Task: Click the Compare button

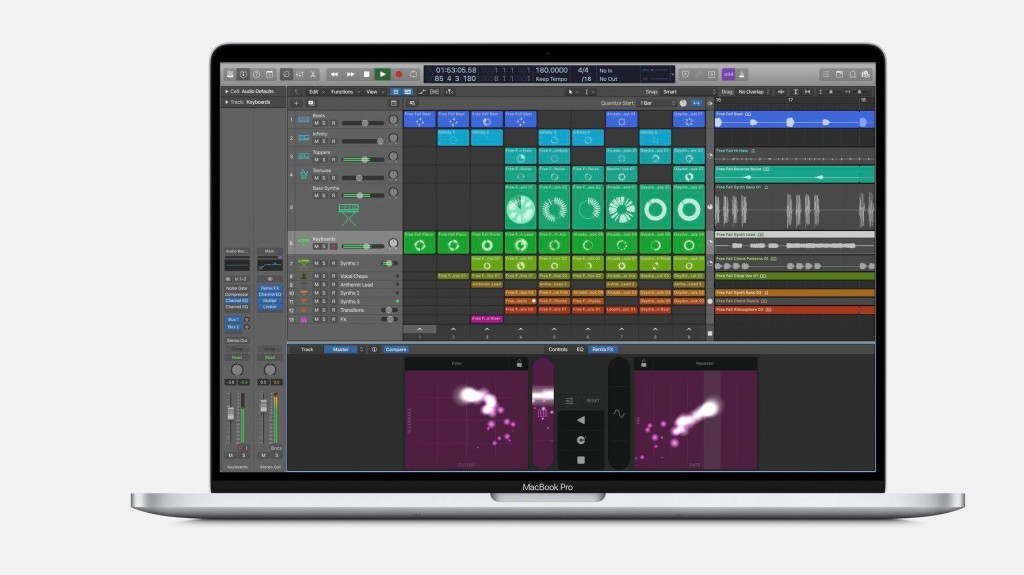Action: click(x=396, y=349)
